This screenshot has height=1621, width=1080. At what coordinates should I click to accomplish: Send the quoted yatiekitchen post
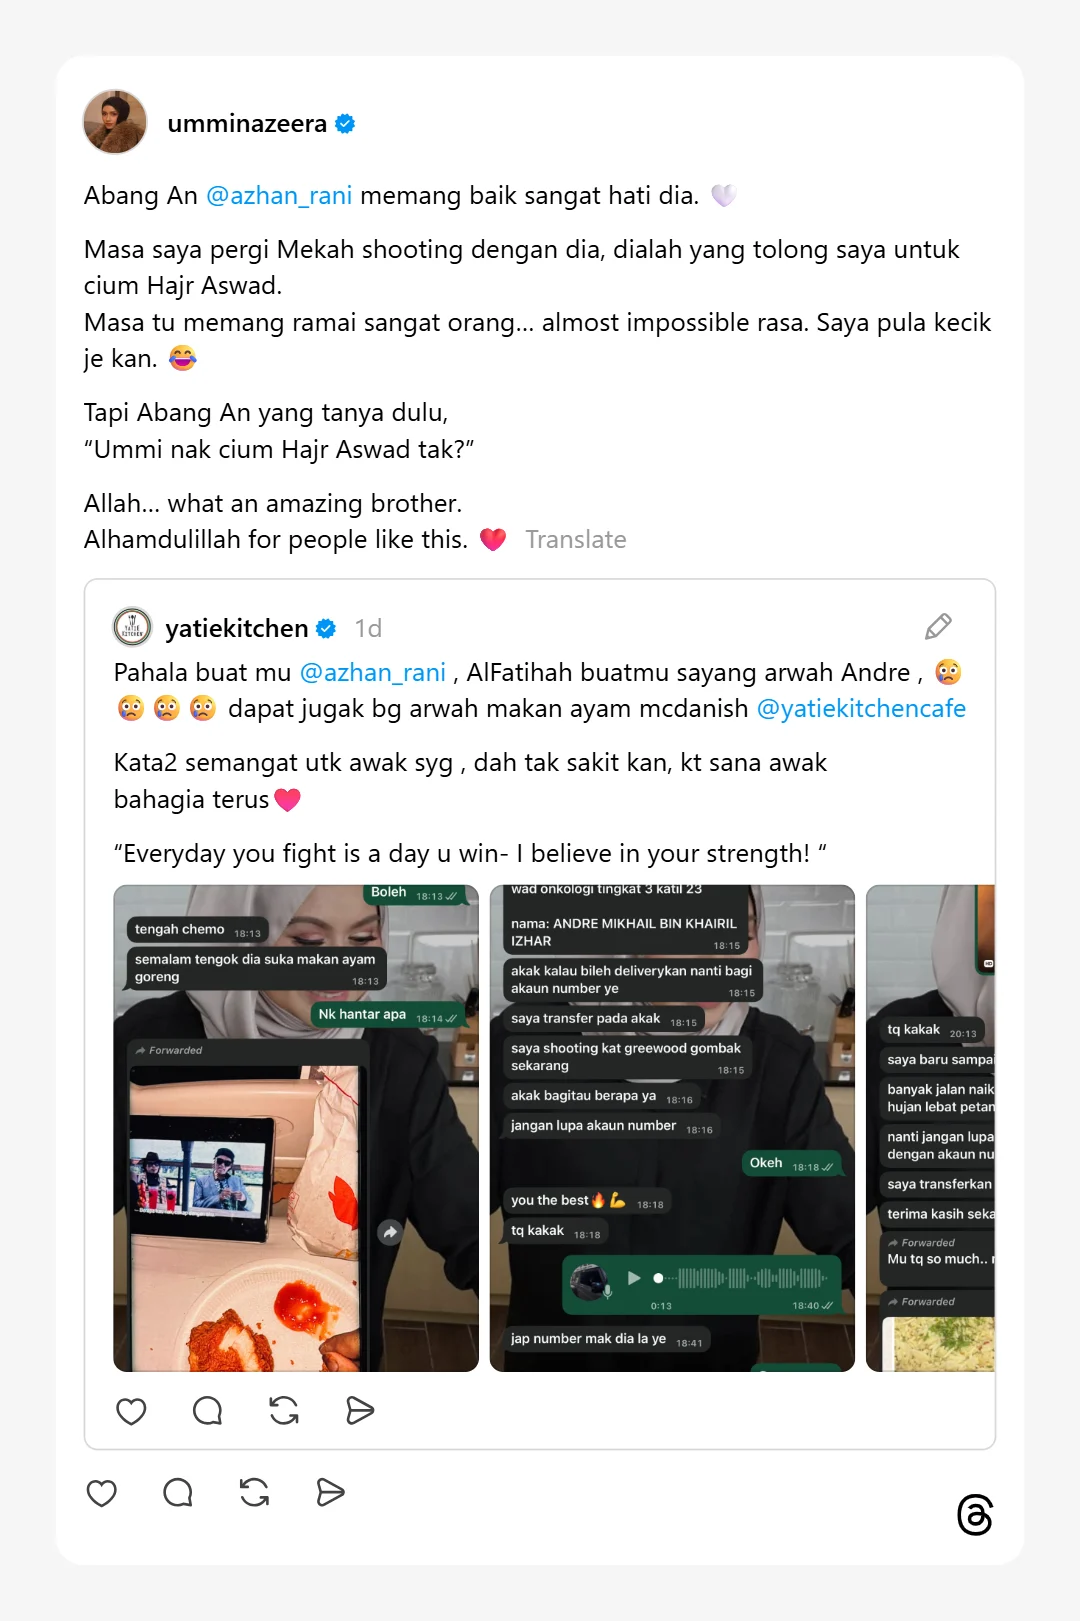360,1411
